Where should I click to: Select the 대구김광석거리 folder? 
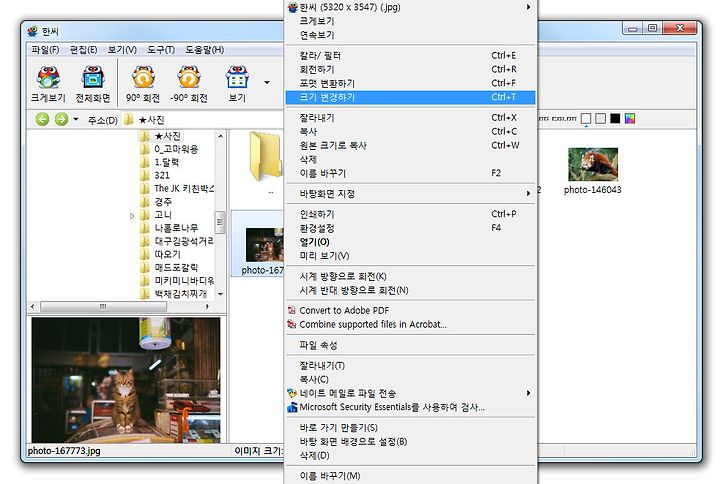(x=184, y=241)
